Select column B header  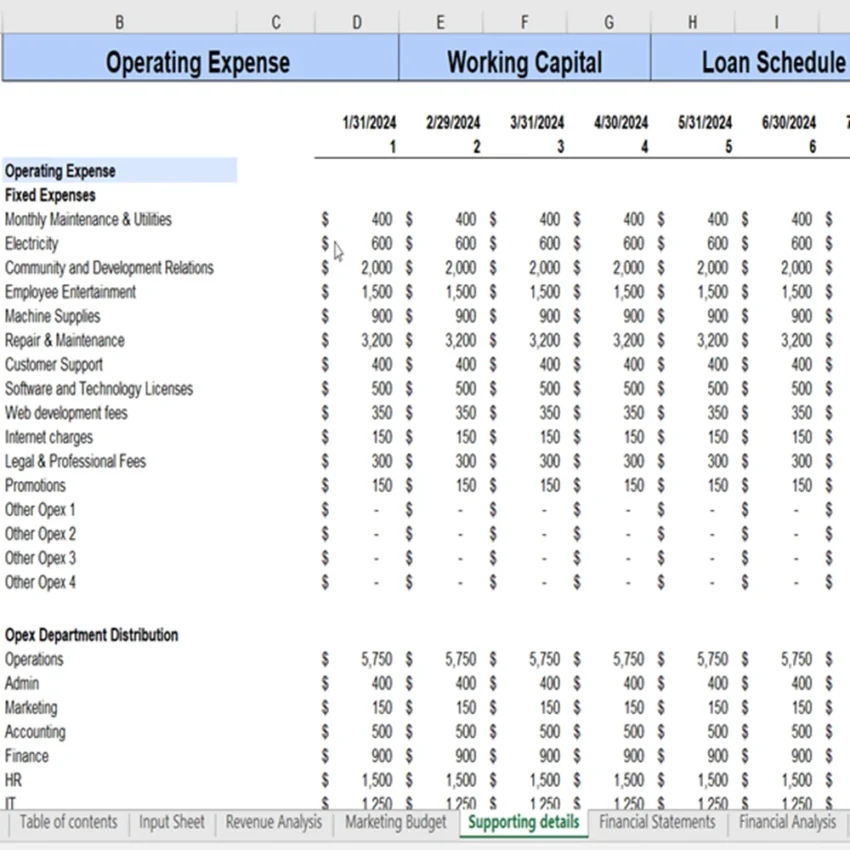click(119, 22)
